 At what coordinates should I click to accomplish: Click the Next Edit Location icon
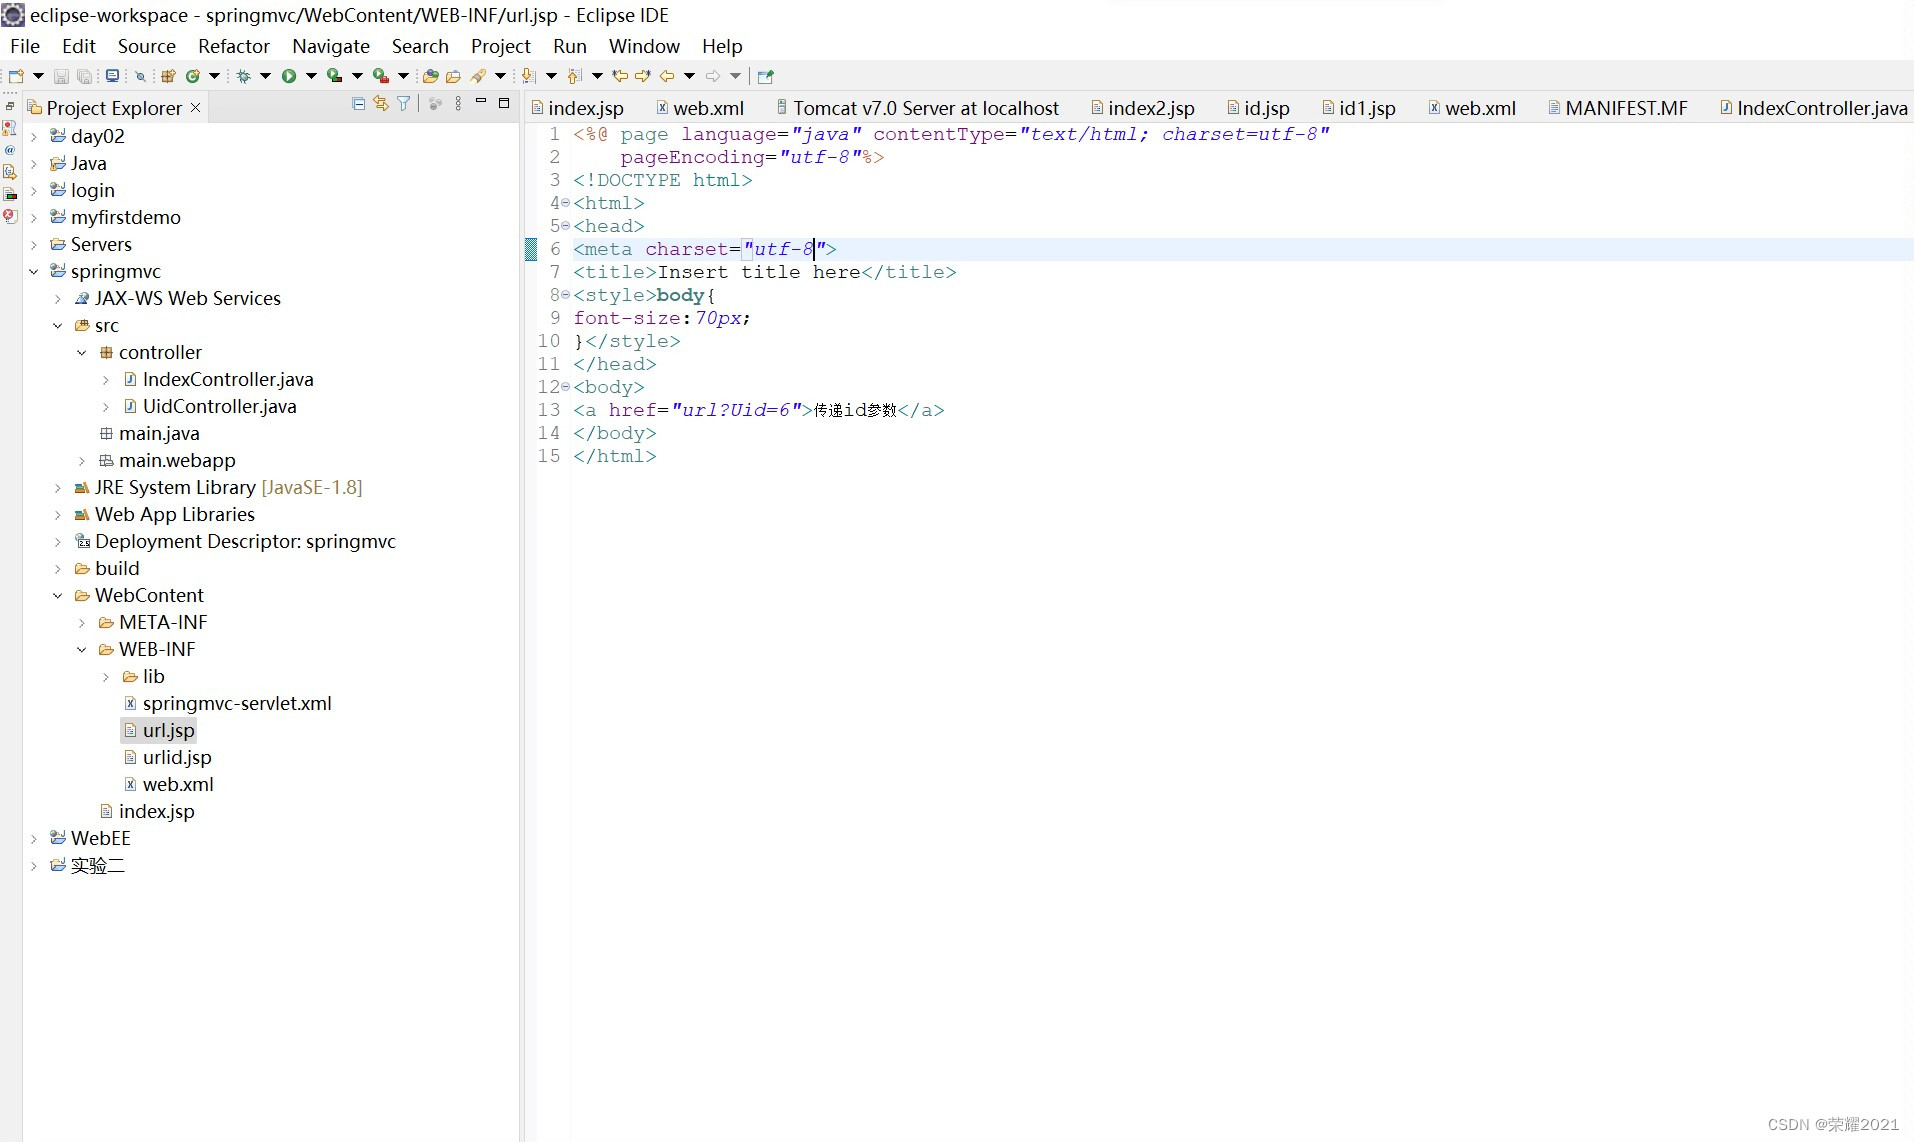(x=643, y=76)
